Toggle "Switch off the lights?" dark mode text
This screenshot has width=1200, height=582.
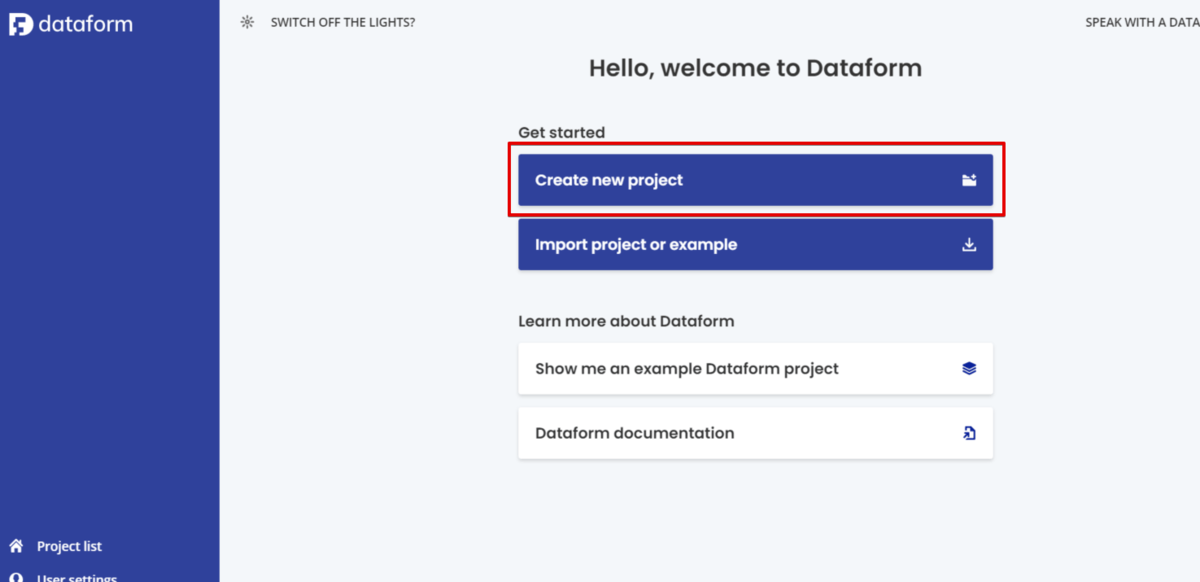pos(342,22)
